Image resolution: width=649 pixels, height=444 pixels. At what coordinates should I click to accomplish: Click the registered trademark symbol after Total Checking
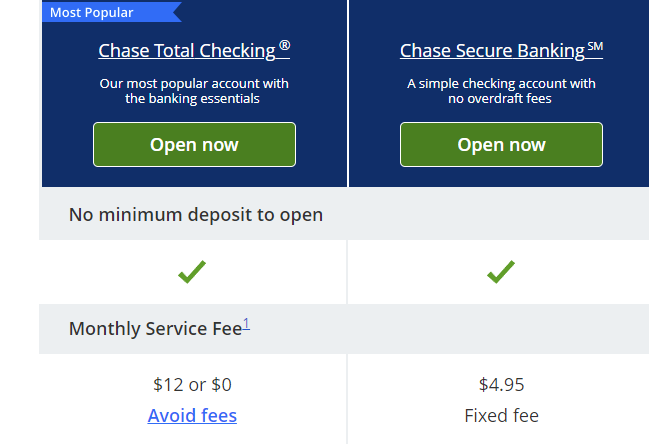click(x=285, y=46)
